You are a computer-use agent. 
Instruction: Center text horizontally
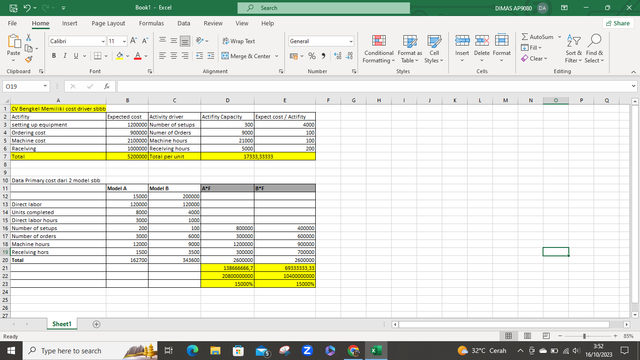click(x=174, y=56)
